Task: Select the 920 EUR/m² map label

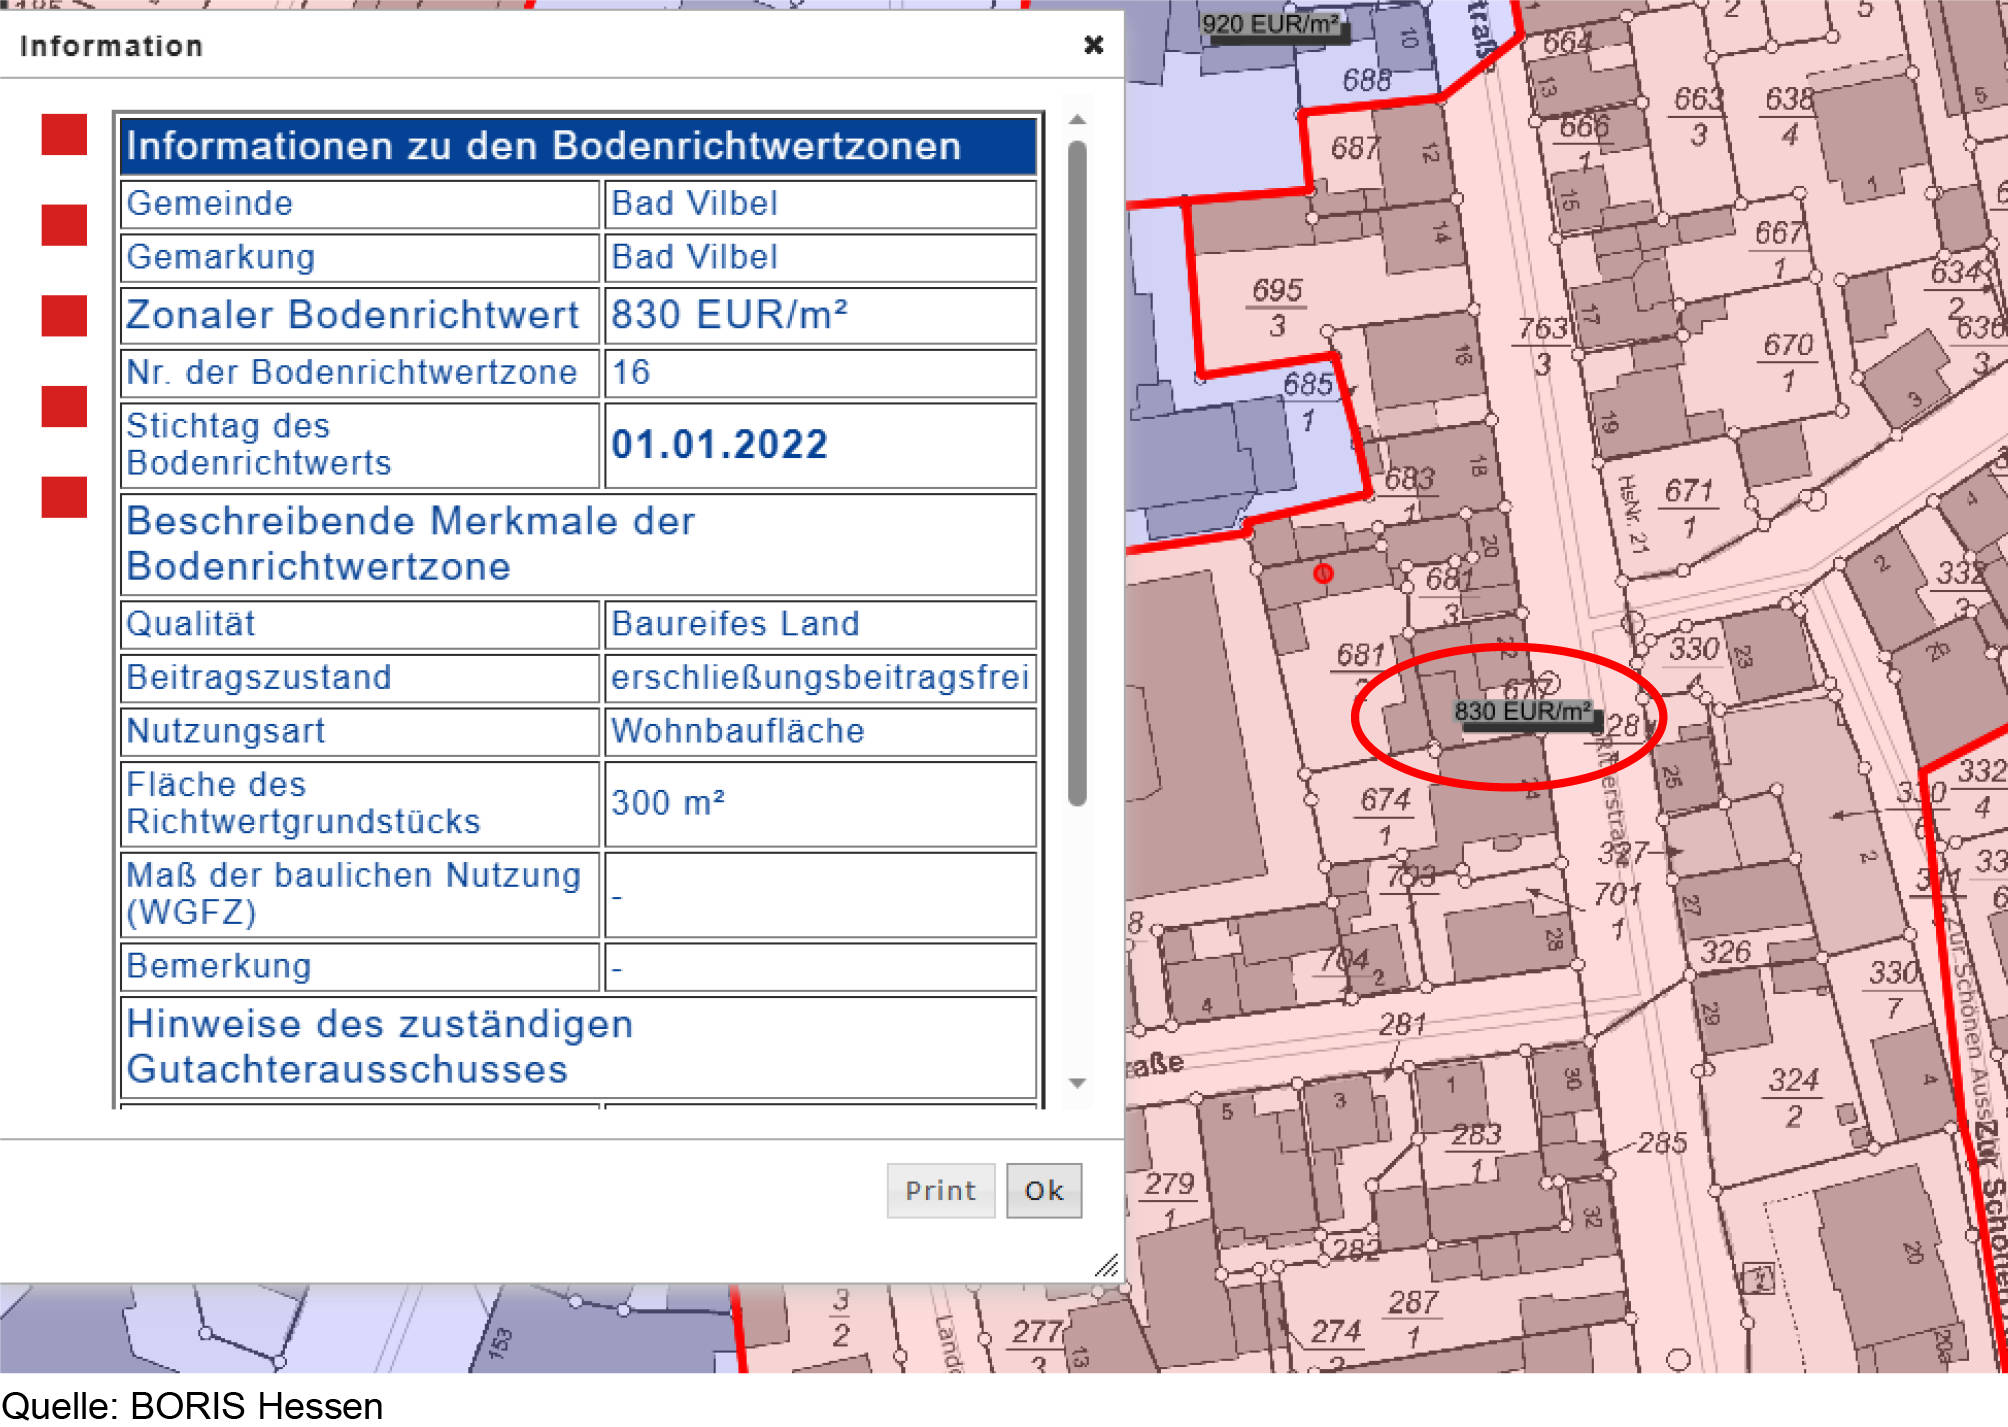Action: point(1271,24)
